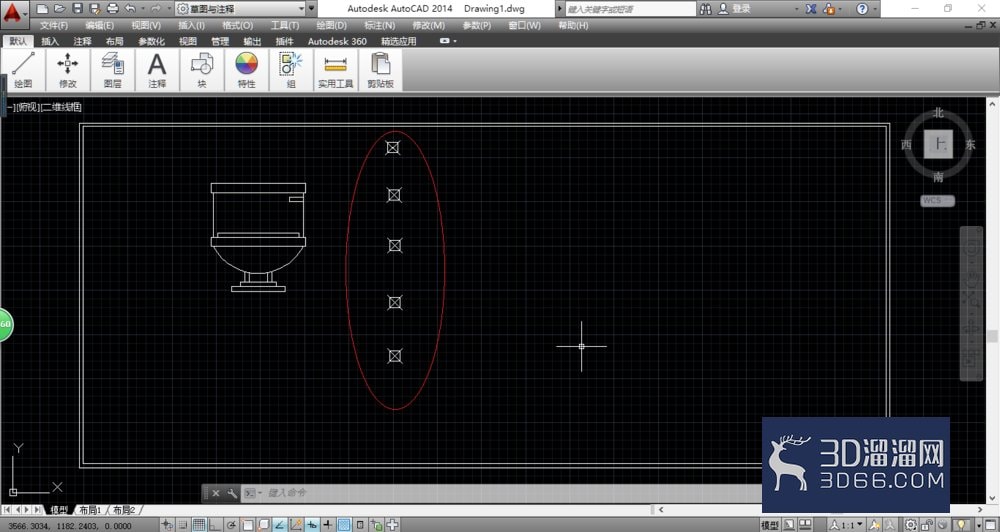Click the Save As icon with pencil

point(95,9)
